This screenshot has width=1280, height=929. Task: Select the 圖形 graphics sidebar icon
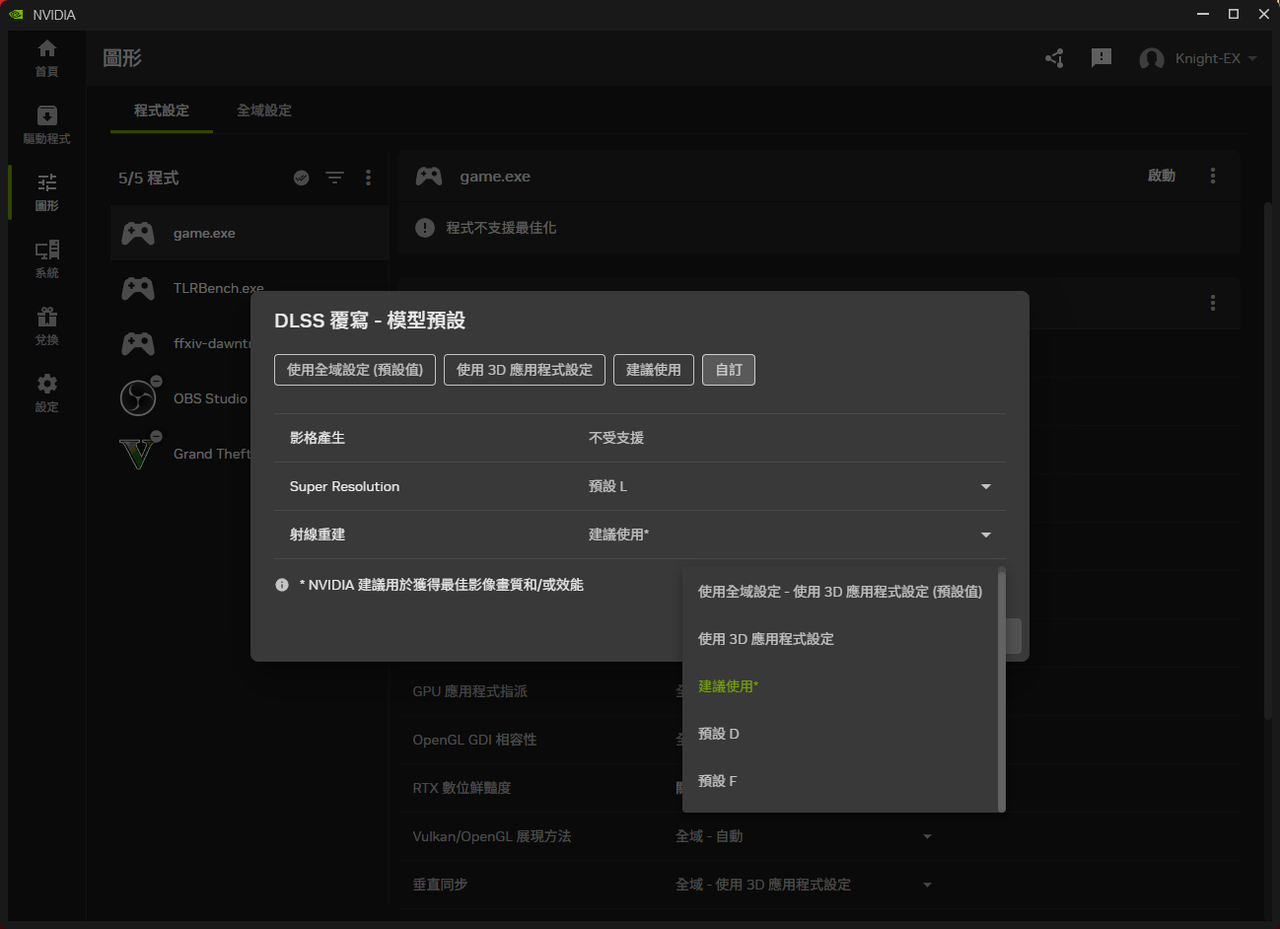pyautogui.click(x=46, y=192)
